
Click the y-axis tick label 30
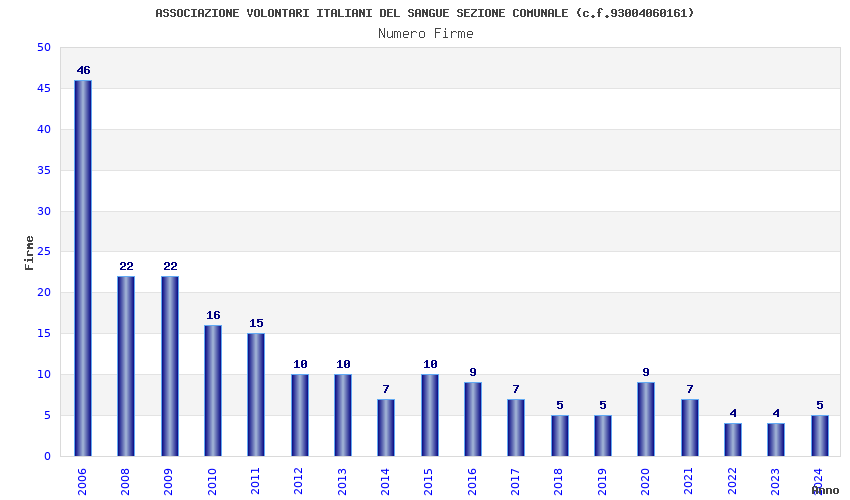click(44, 211)
